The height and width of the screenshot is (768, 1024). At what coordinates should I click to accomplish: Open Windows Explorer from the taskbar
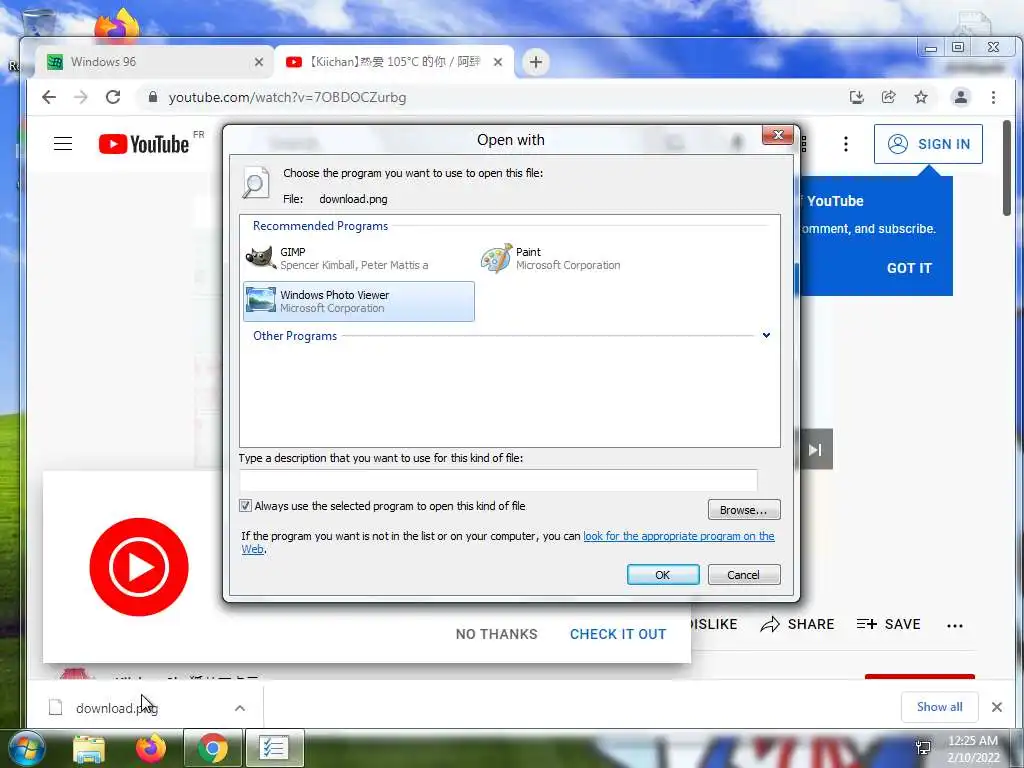point(89,748)
